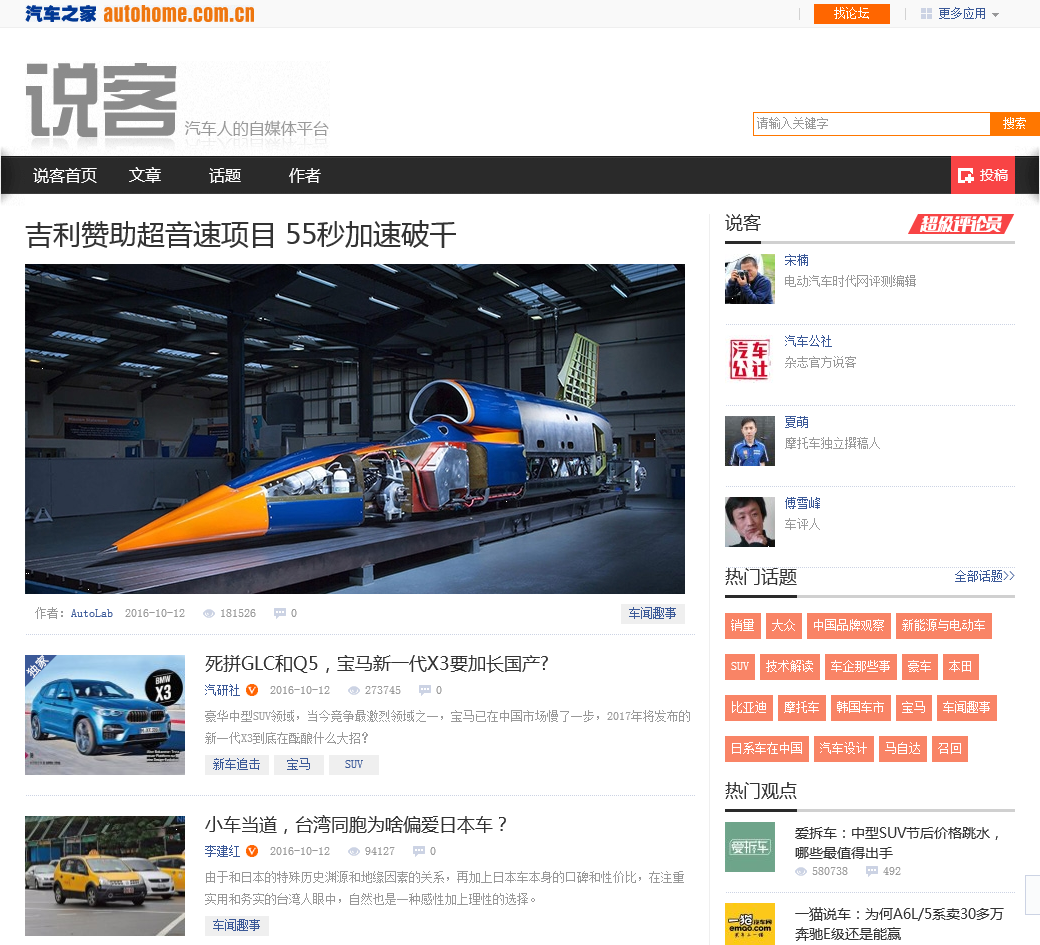Open headline 吉利赞助超音速项目 article
The image size is (1040, 945).
(241, 235)
